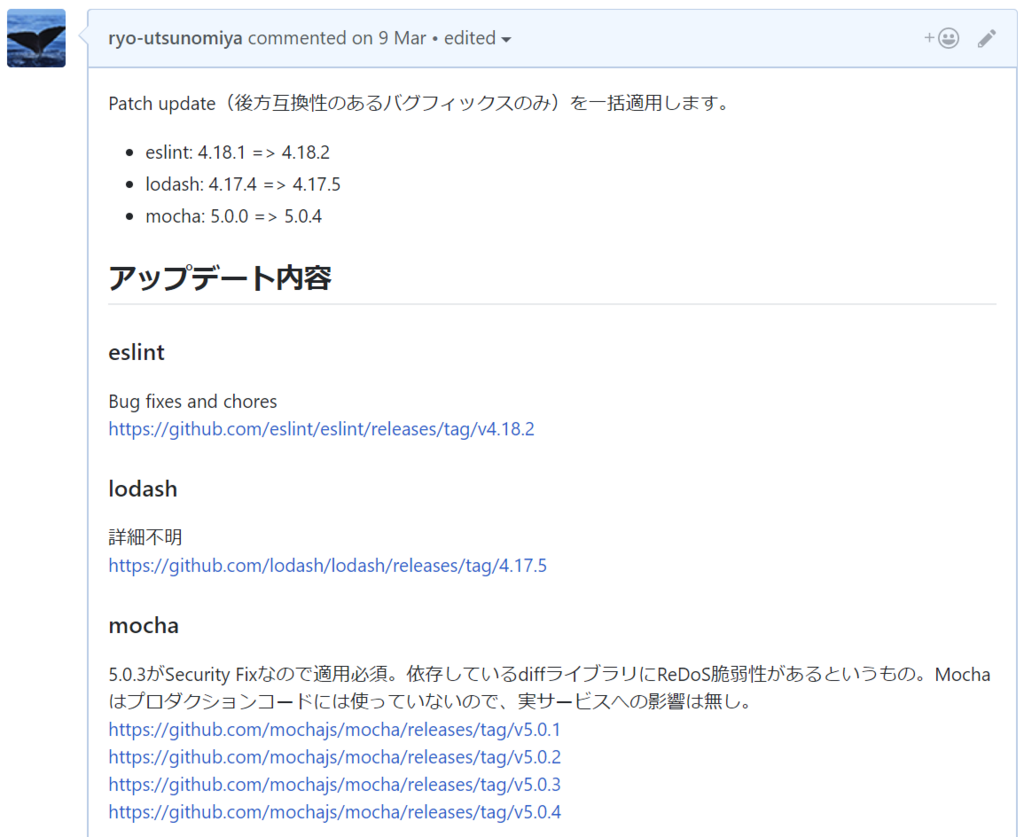
Task: Select the 'eslint: 4.18.1 => 4.18.2' bullet
Action: 238,152
